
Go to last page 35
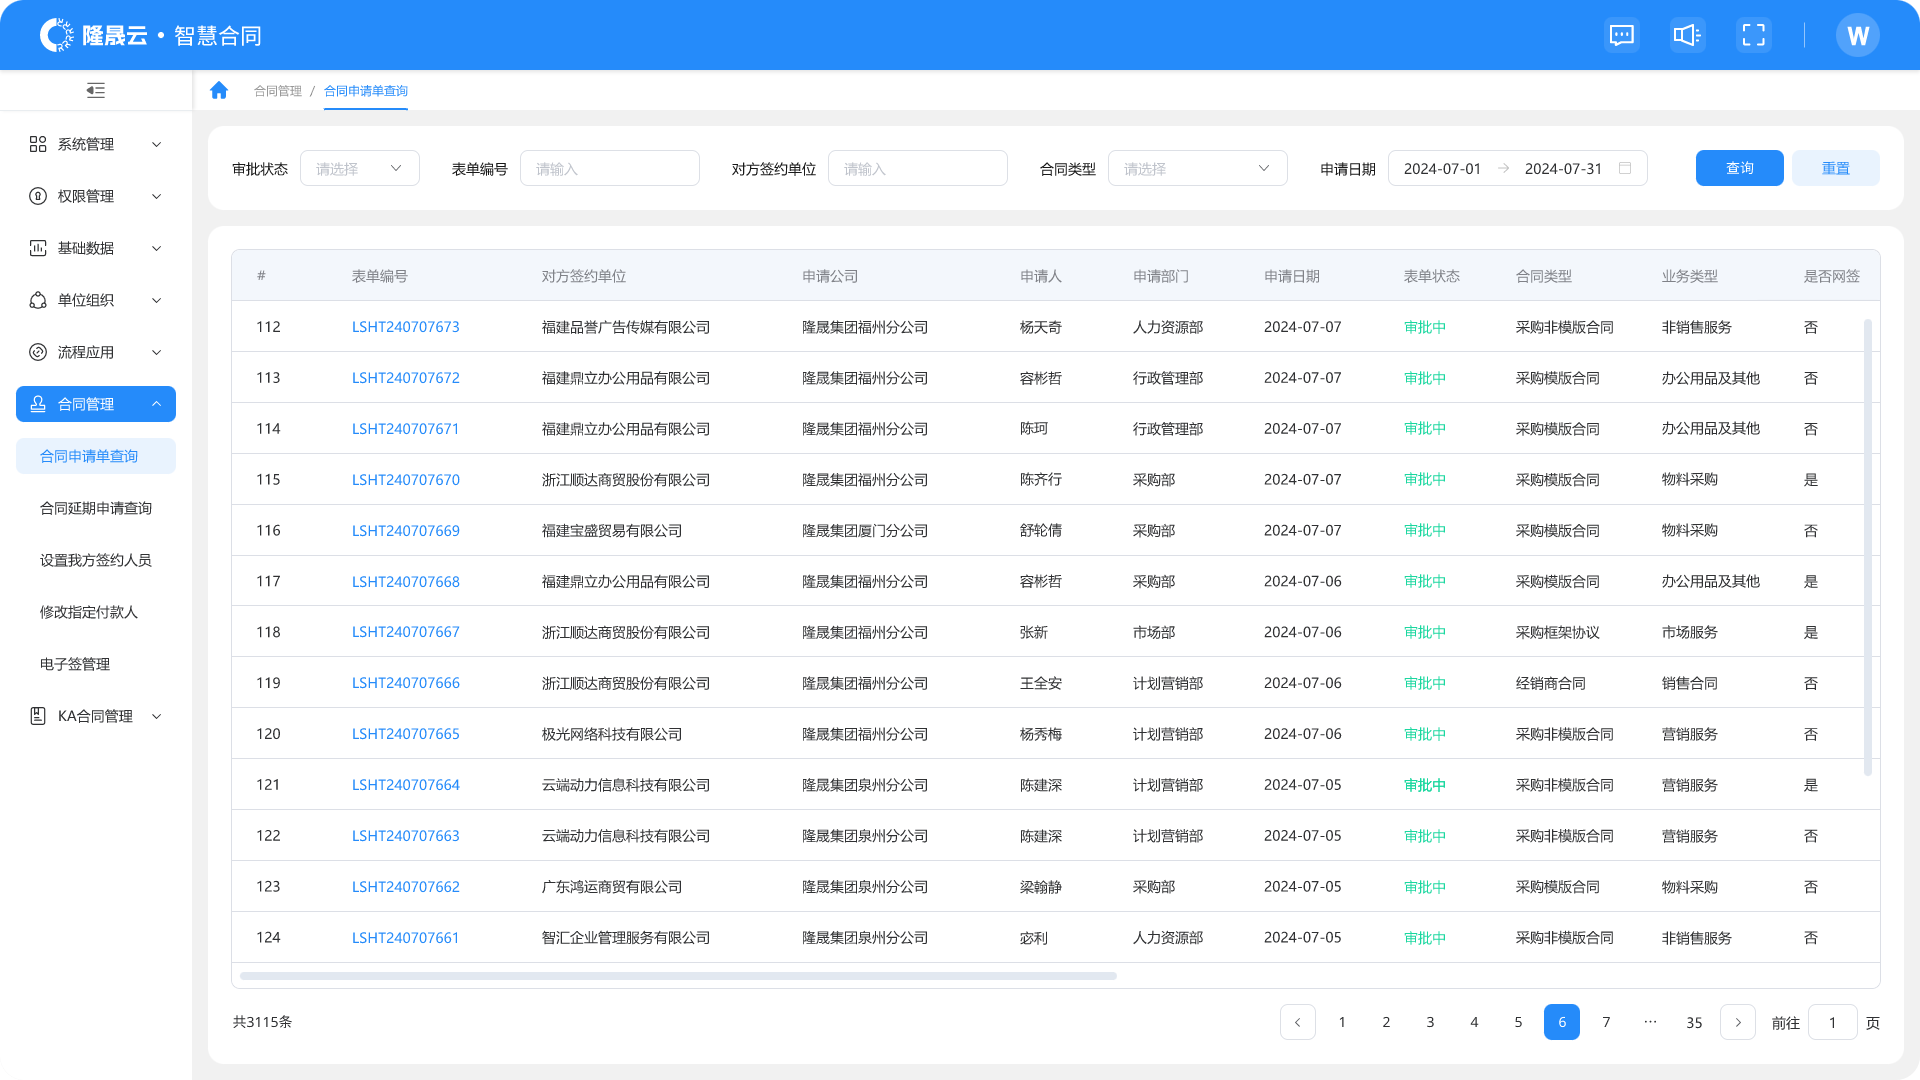point(1694,1022)
